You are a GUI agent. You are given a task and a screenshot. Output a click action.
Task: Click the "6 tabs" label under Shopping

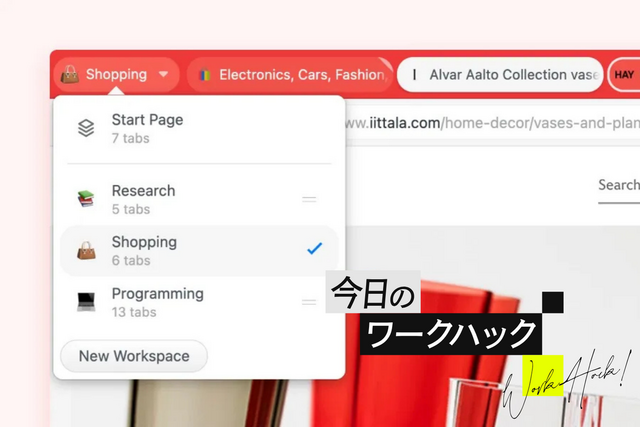point(131,260)
